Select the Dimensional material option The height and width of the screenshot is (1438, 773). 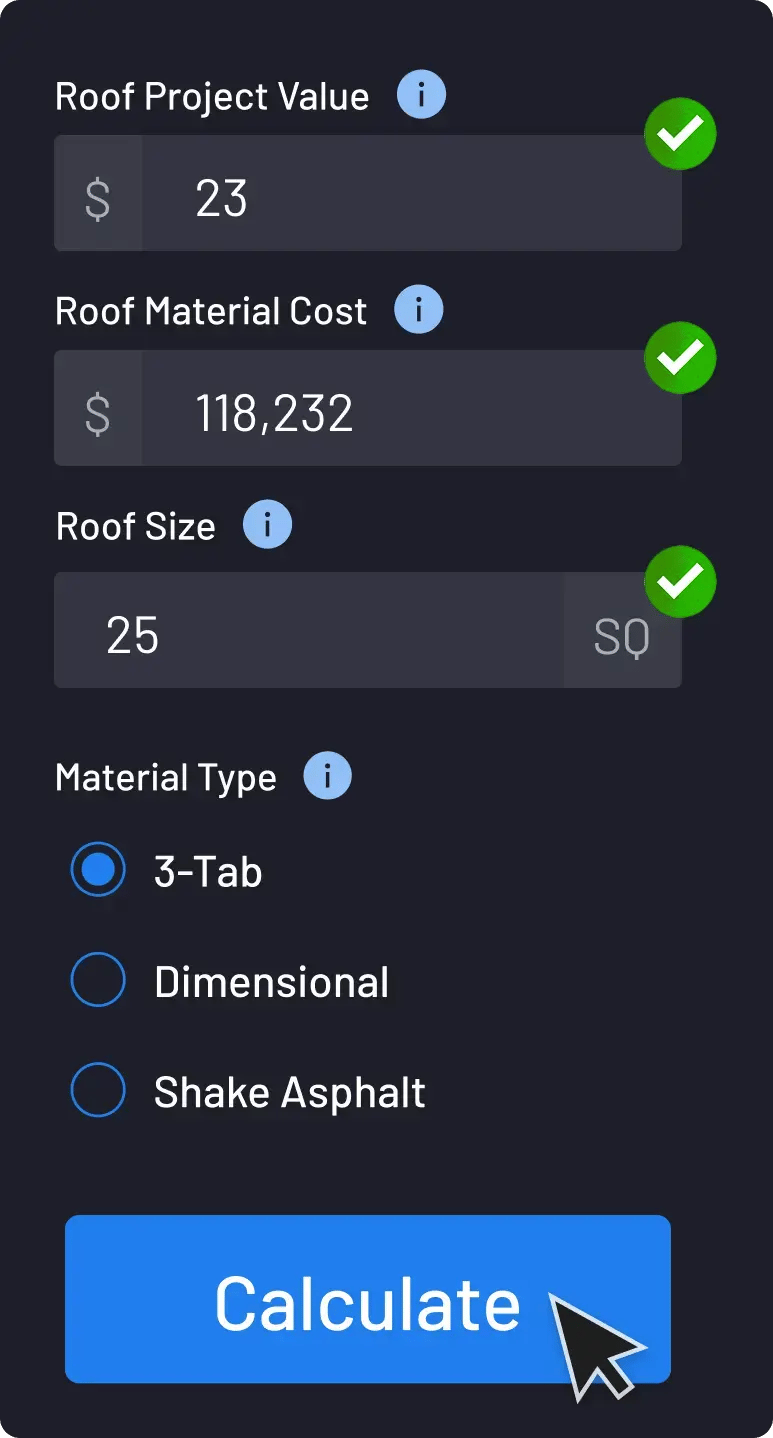pos(98,980)
